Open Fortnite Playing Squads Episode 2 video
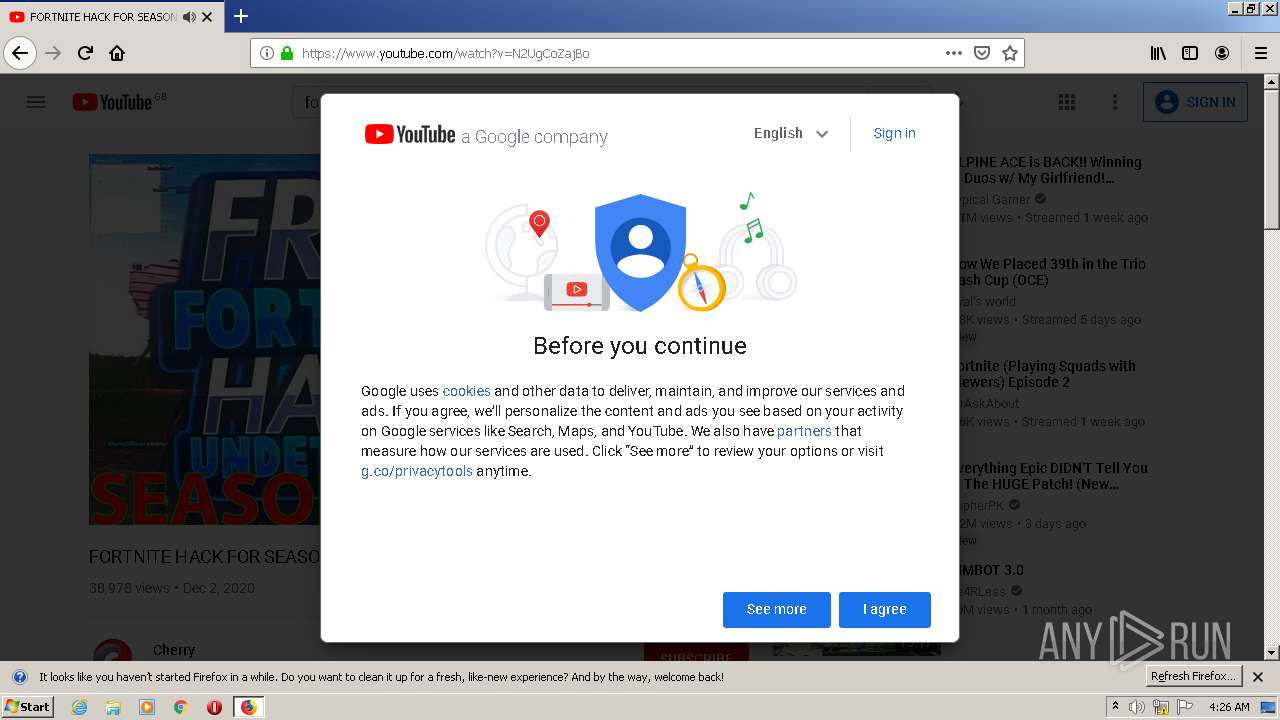This screenshot has height=720, width=1280. (x=1048, y=374)
